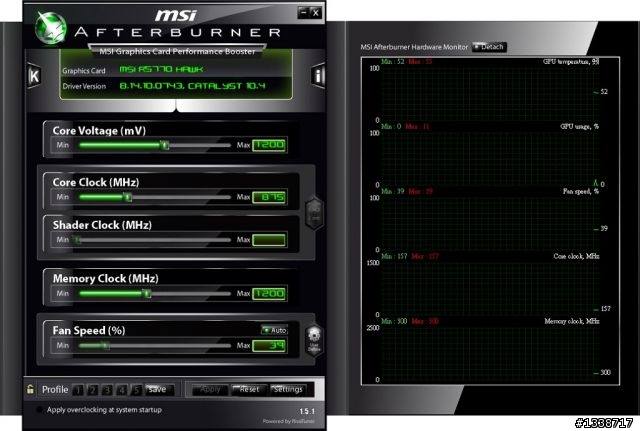The width and height of the screenshot is (640, 431).
Task: Open the fan User Define gear icon
Action: [x=314, y=341]
